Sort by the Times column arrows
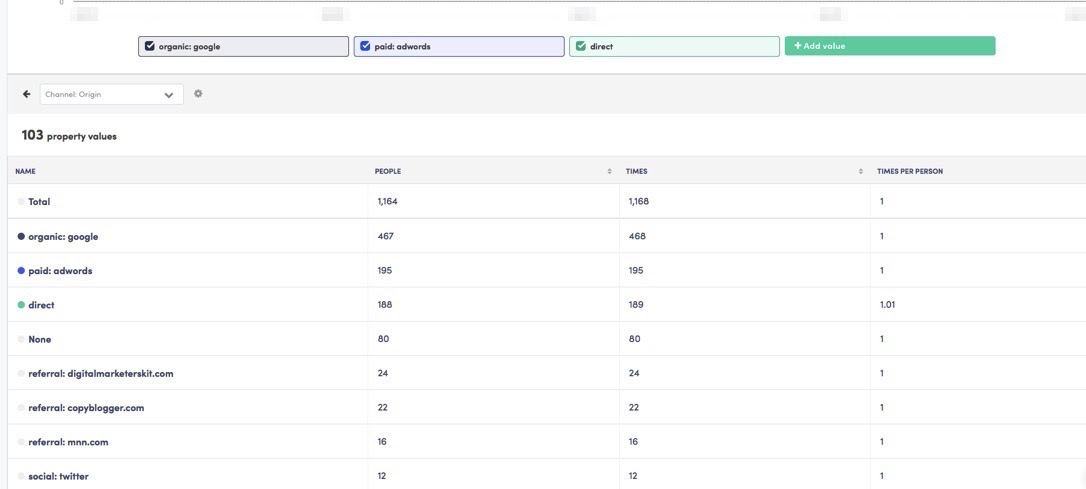1086x489 pixels. (861, 171)
